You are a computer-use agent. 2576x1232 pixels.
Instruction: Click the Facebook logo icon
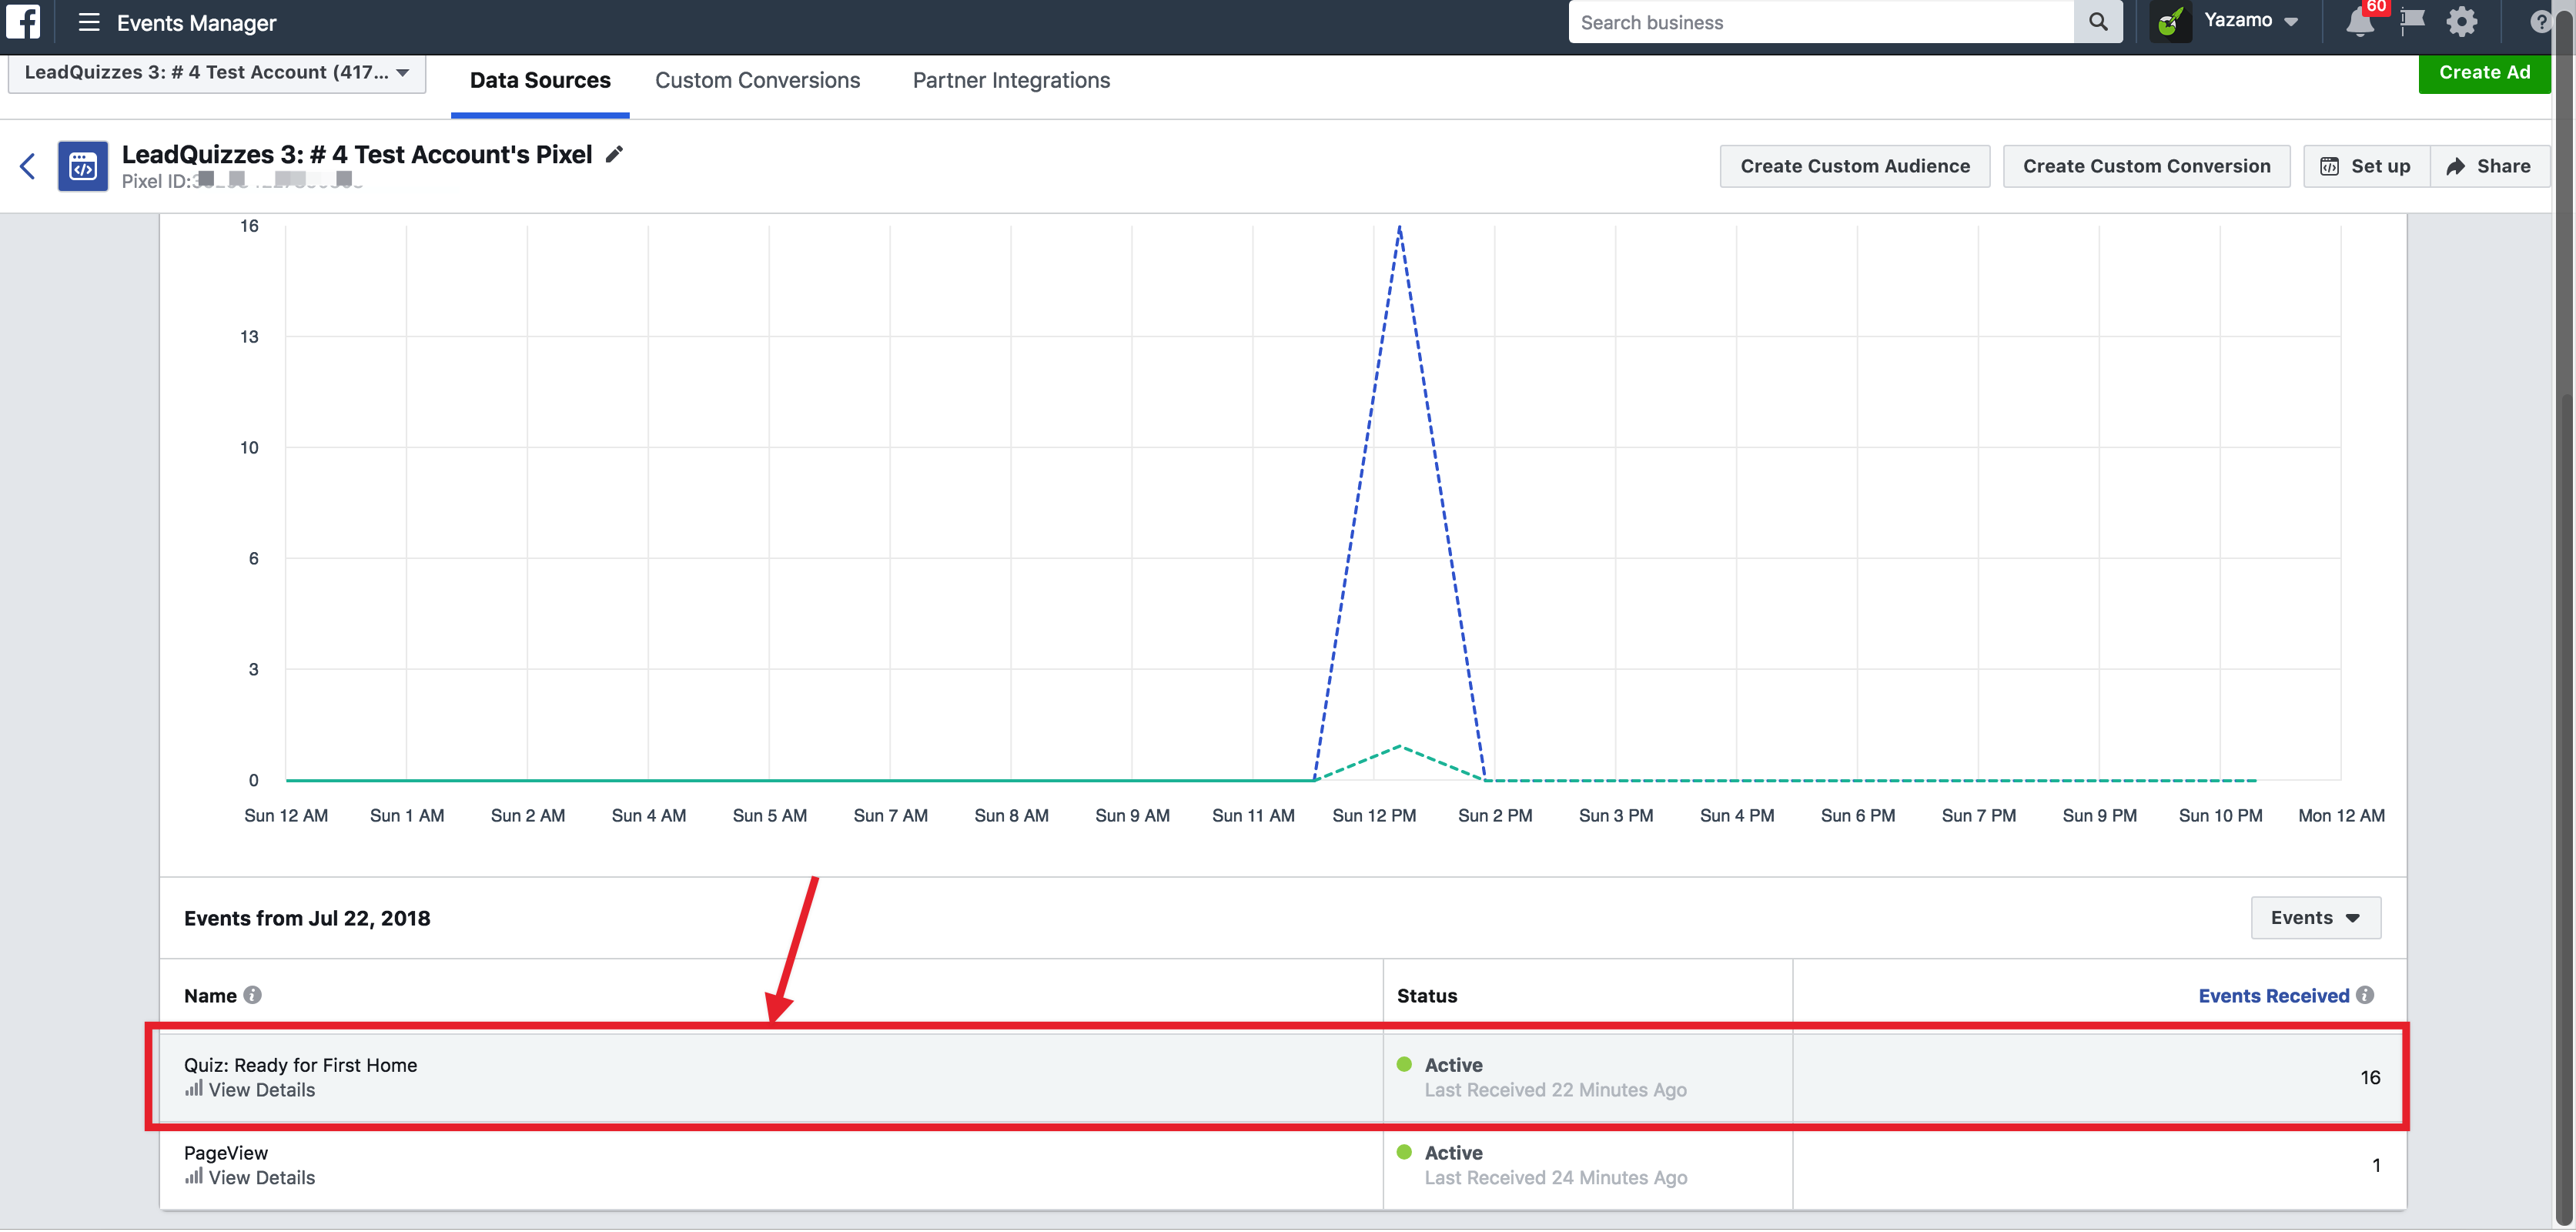pos(23,21)
